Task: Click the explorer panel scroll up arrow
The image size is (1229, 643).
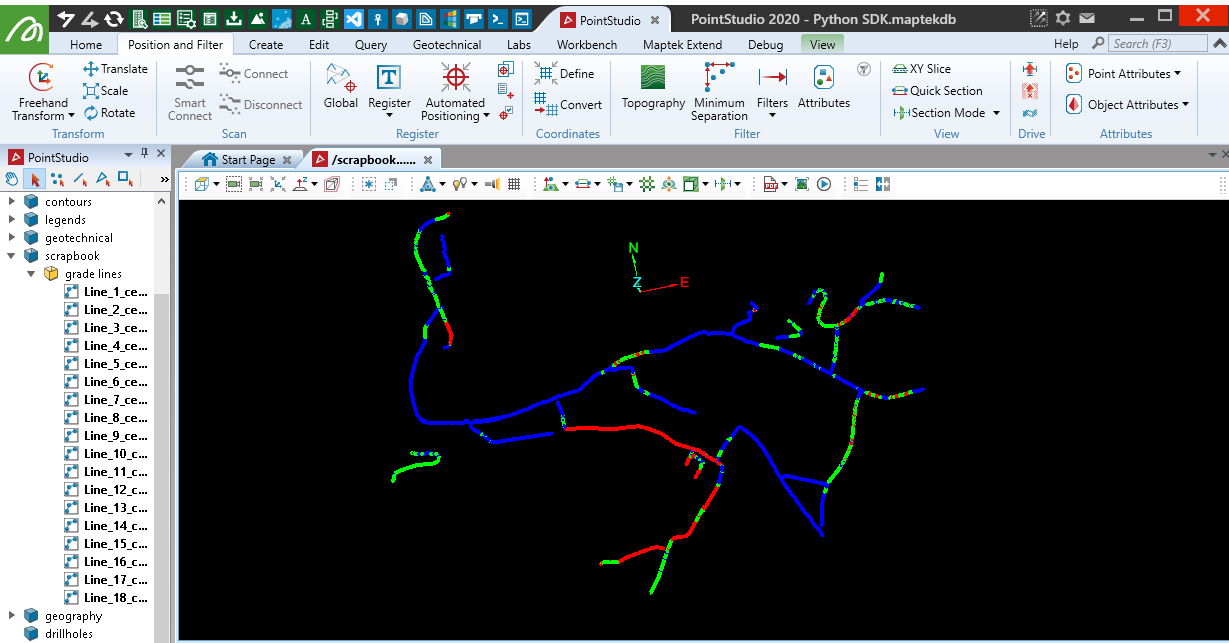Action: point(162,201)
